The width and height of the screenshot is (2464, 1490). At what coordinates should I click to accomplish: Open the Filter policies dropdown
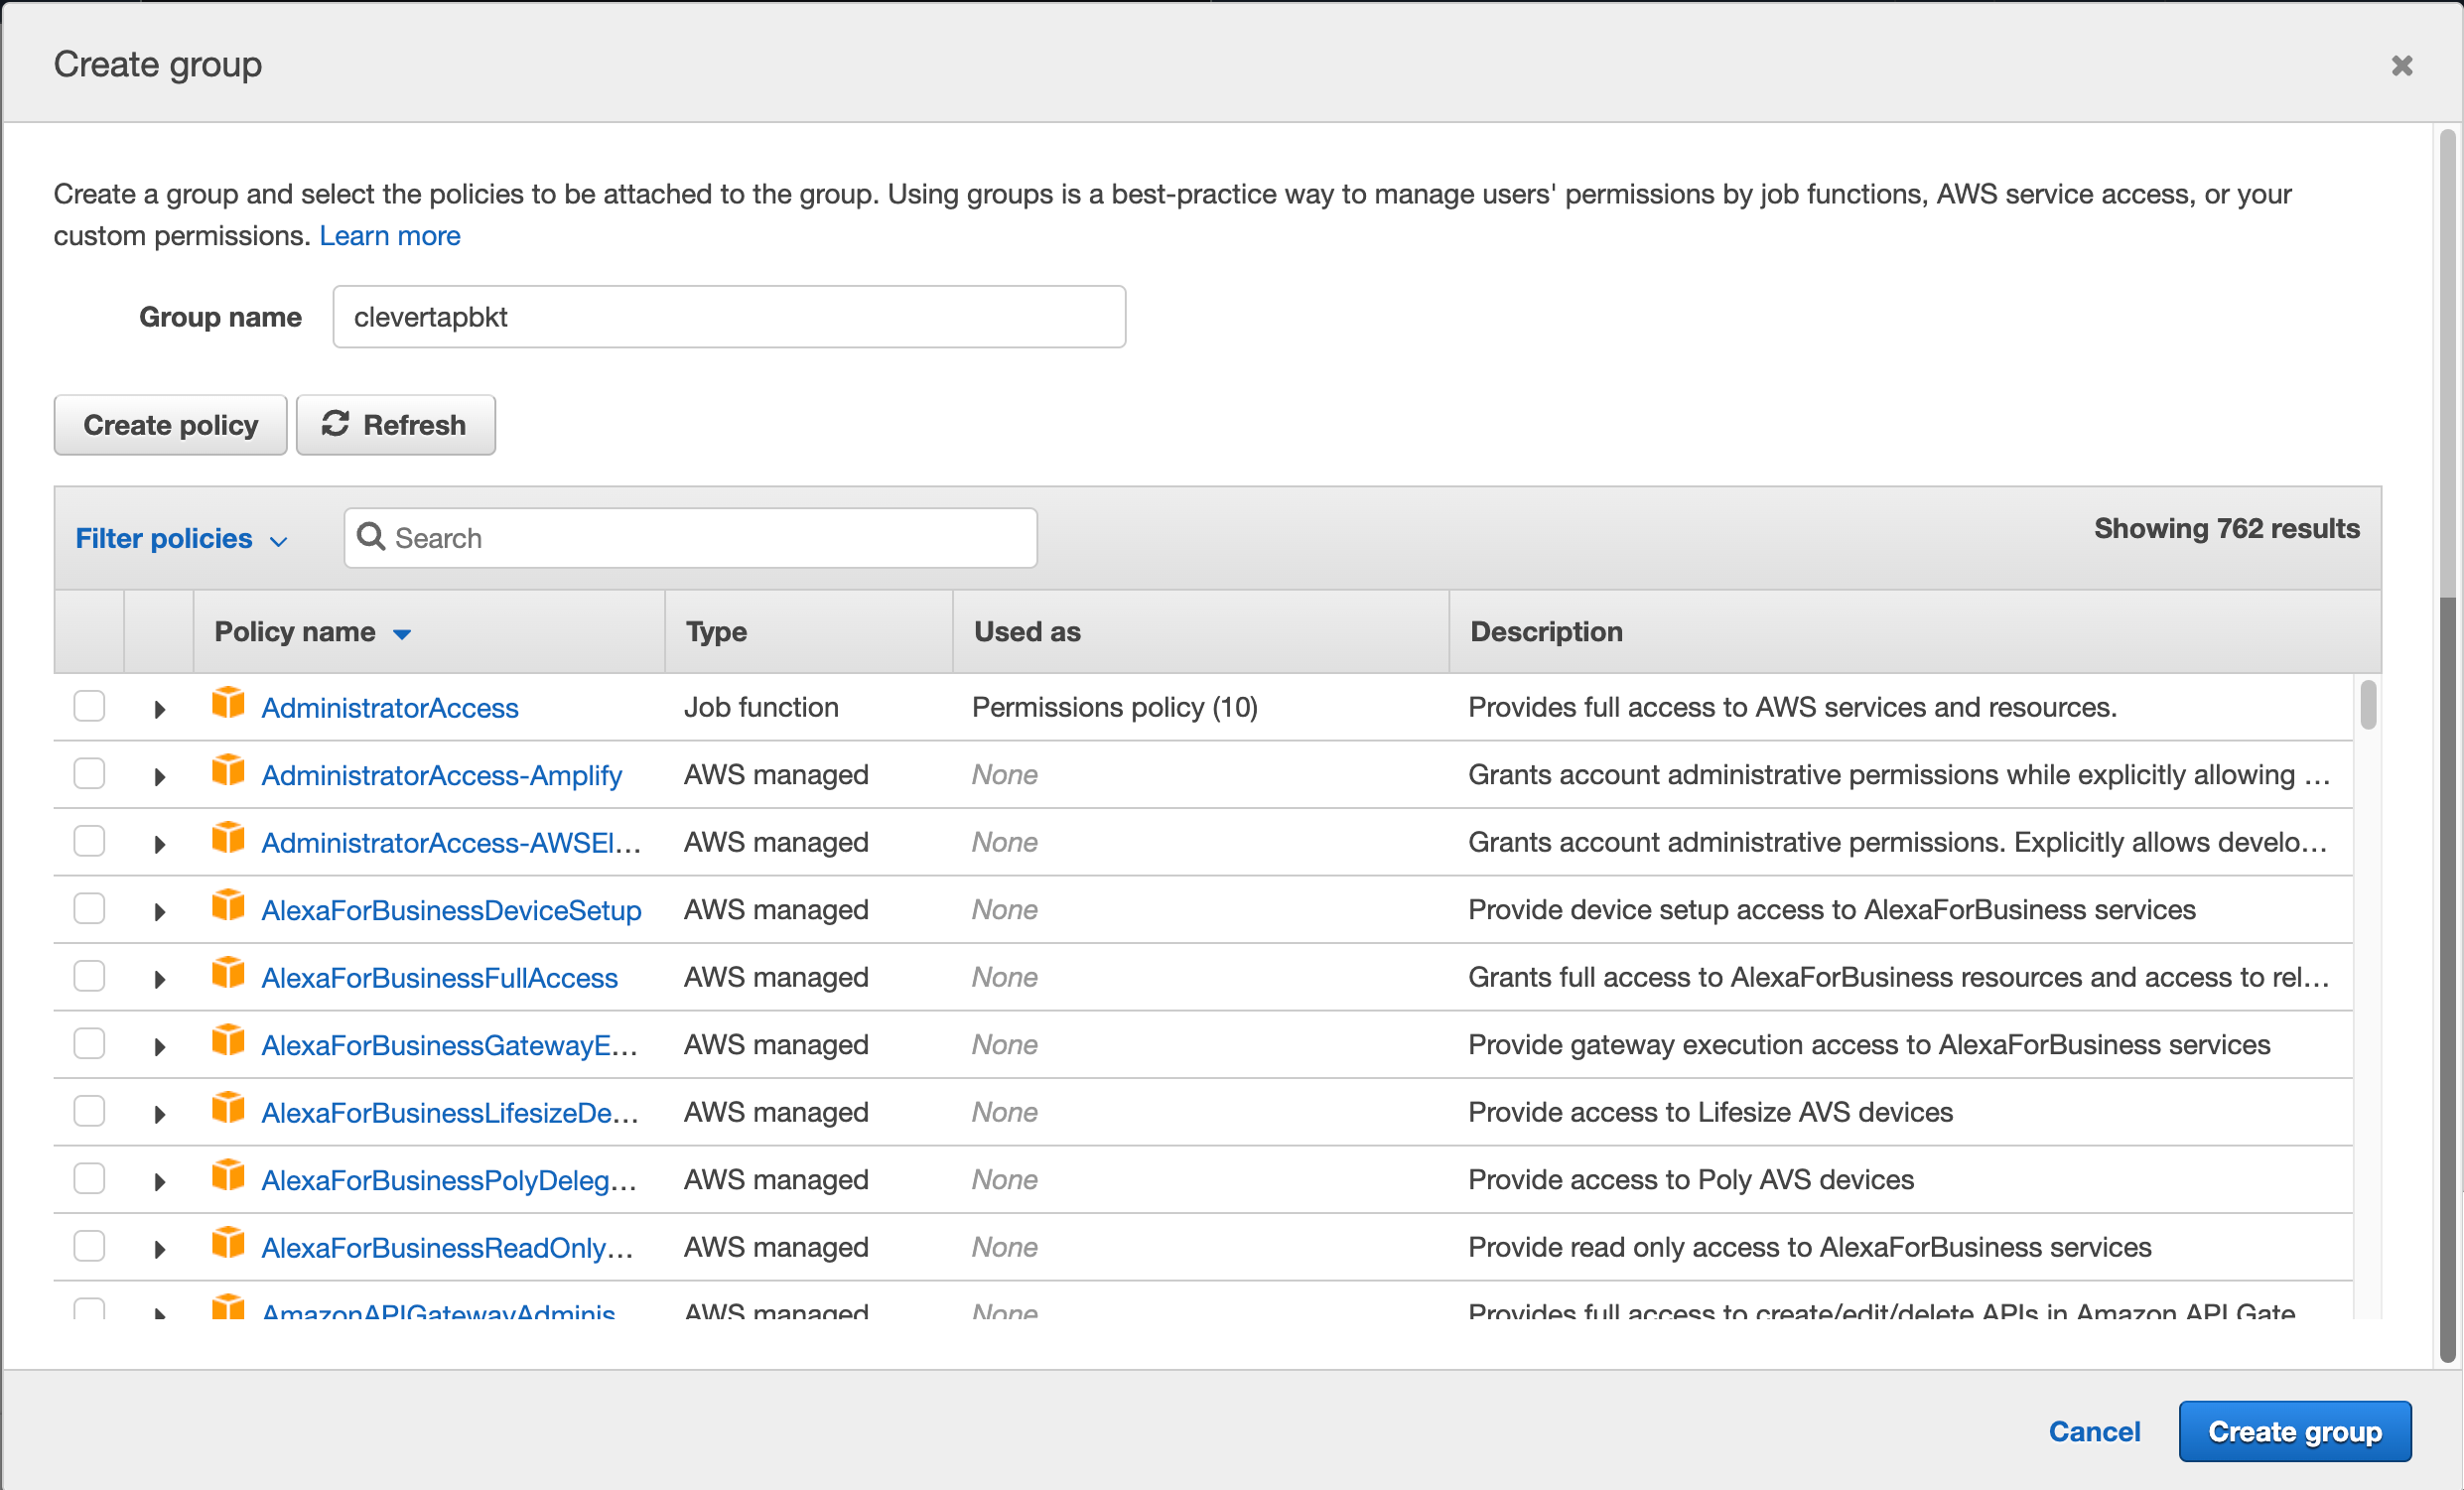coord(182,538)
